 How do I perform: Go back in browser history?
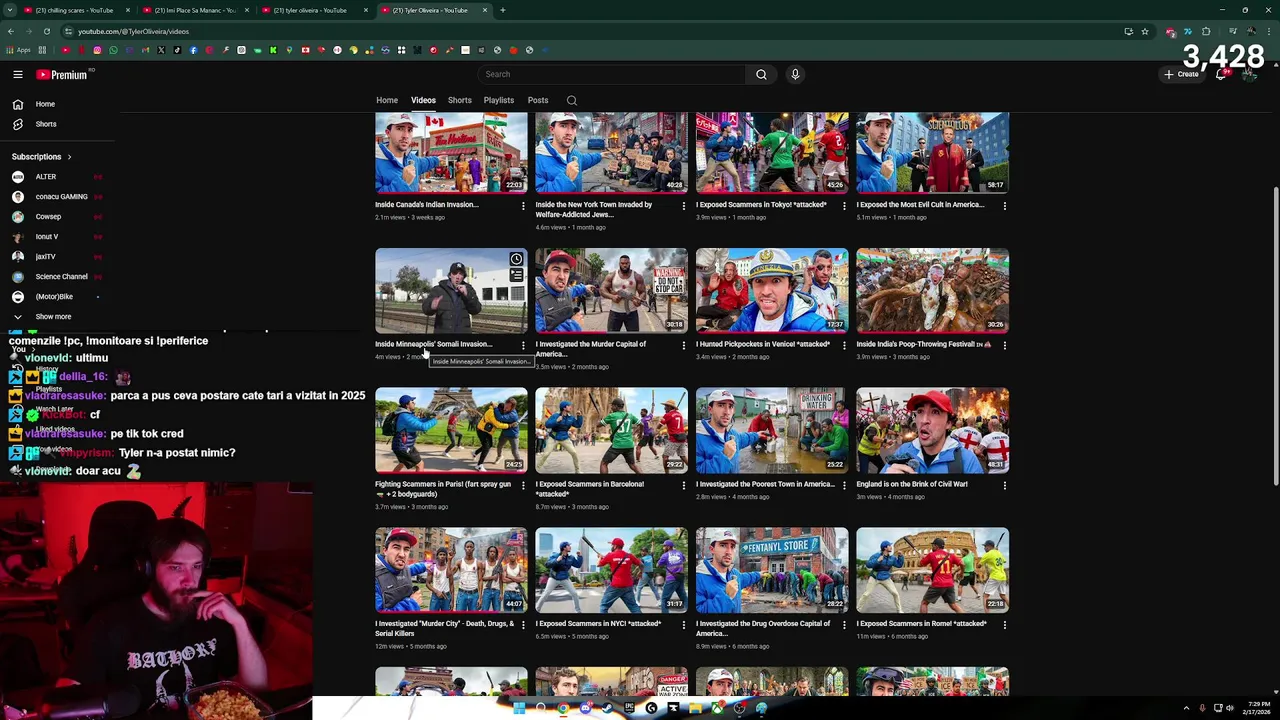(11, 31)
